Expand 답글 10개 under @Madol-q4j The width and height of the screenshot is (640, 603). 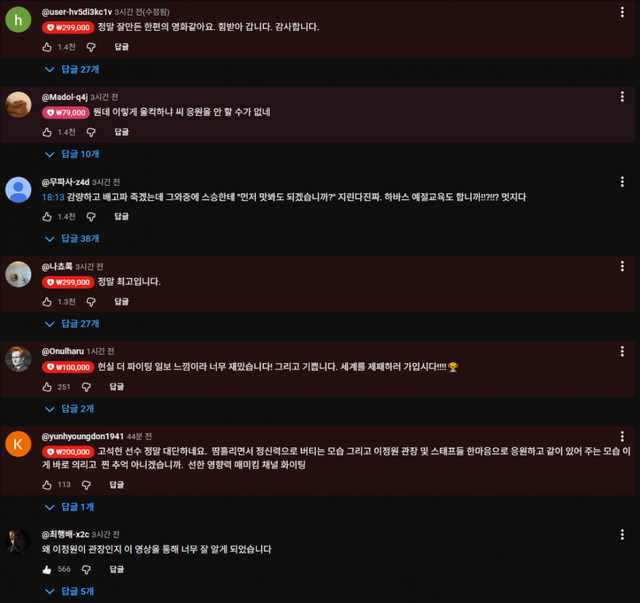point(72,154)
